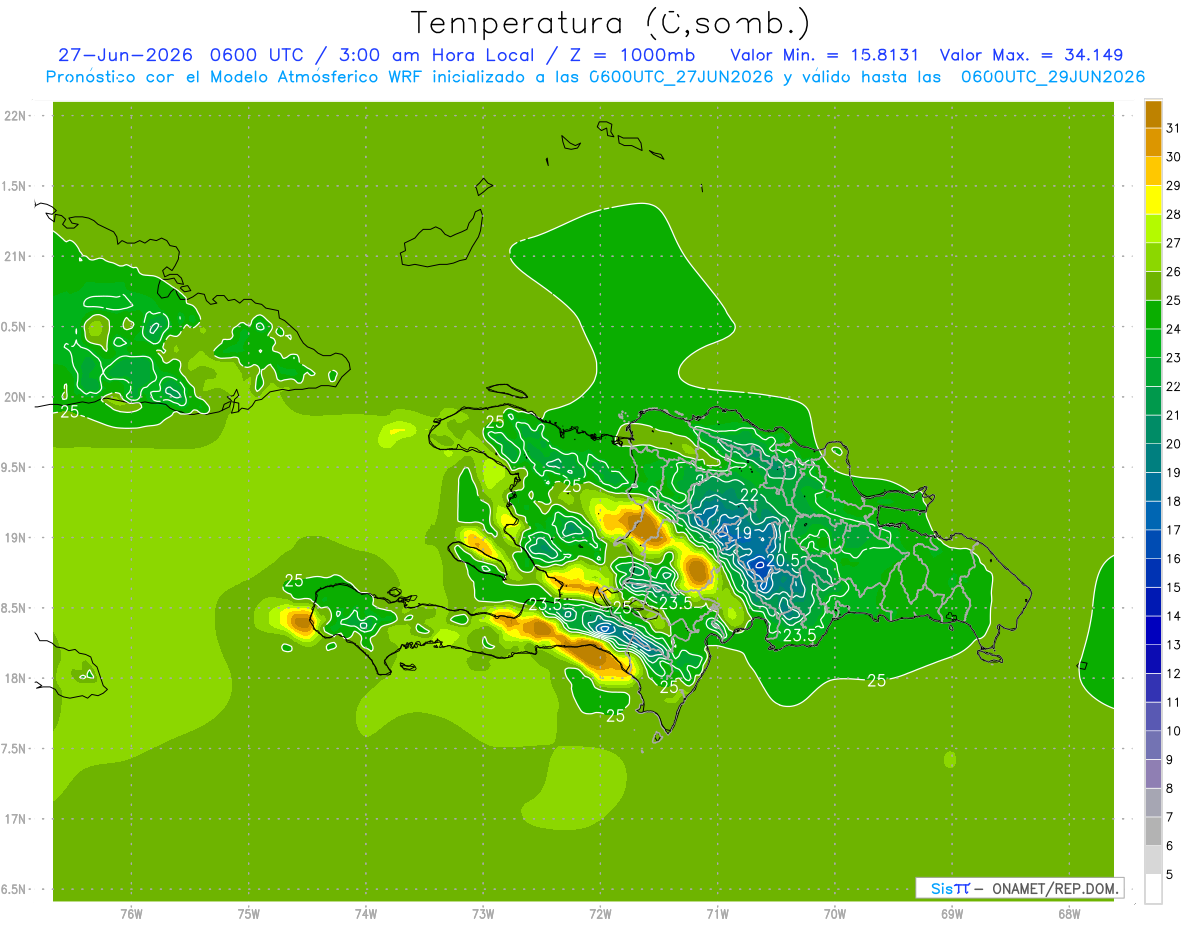Click the "28" label on the color scale
The width and height of the screenshot is (1200, 927).
tap(1173, 214)
